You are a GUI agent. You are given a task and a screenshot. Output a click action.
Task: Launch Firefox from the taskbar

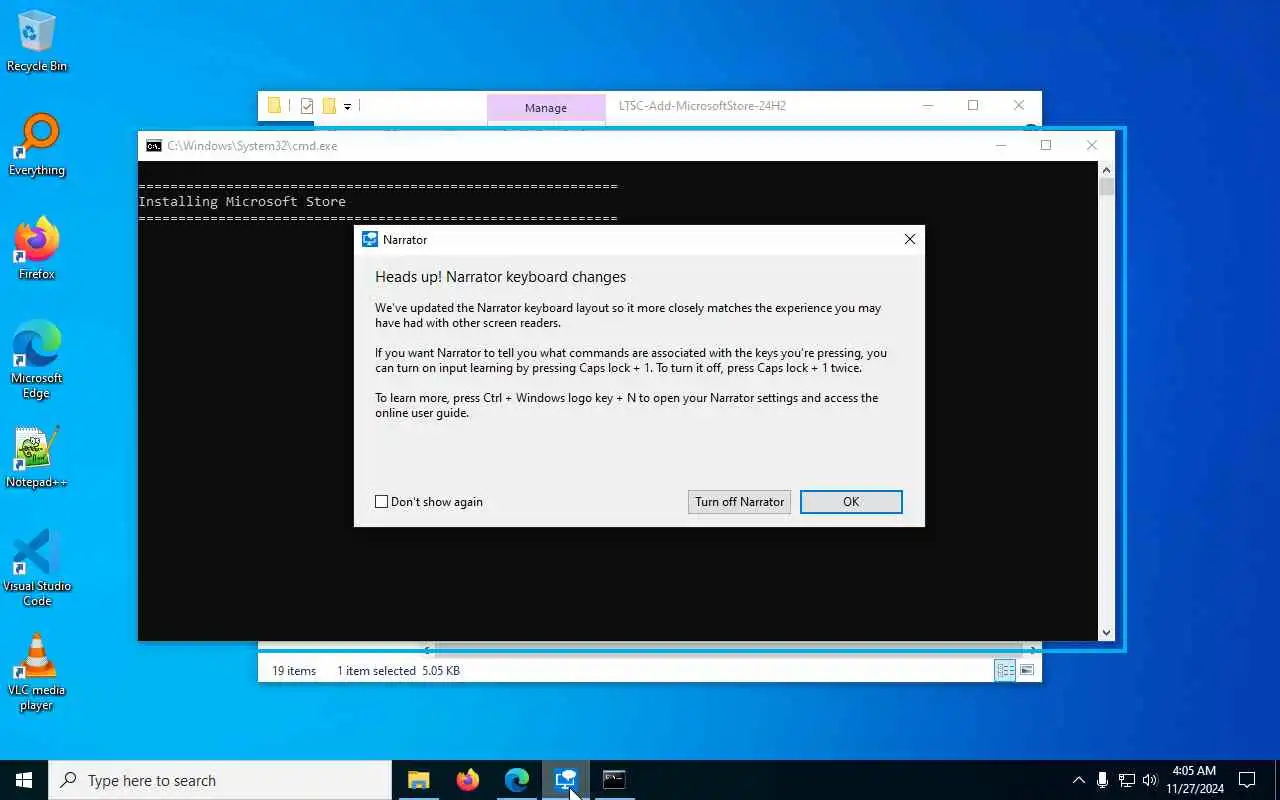tap(468, 780)
